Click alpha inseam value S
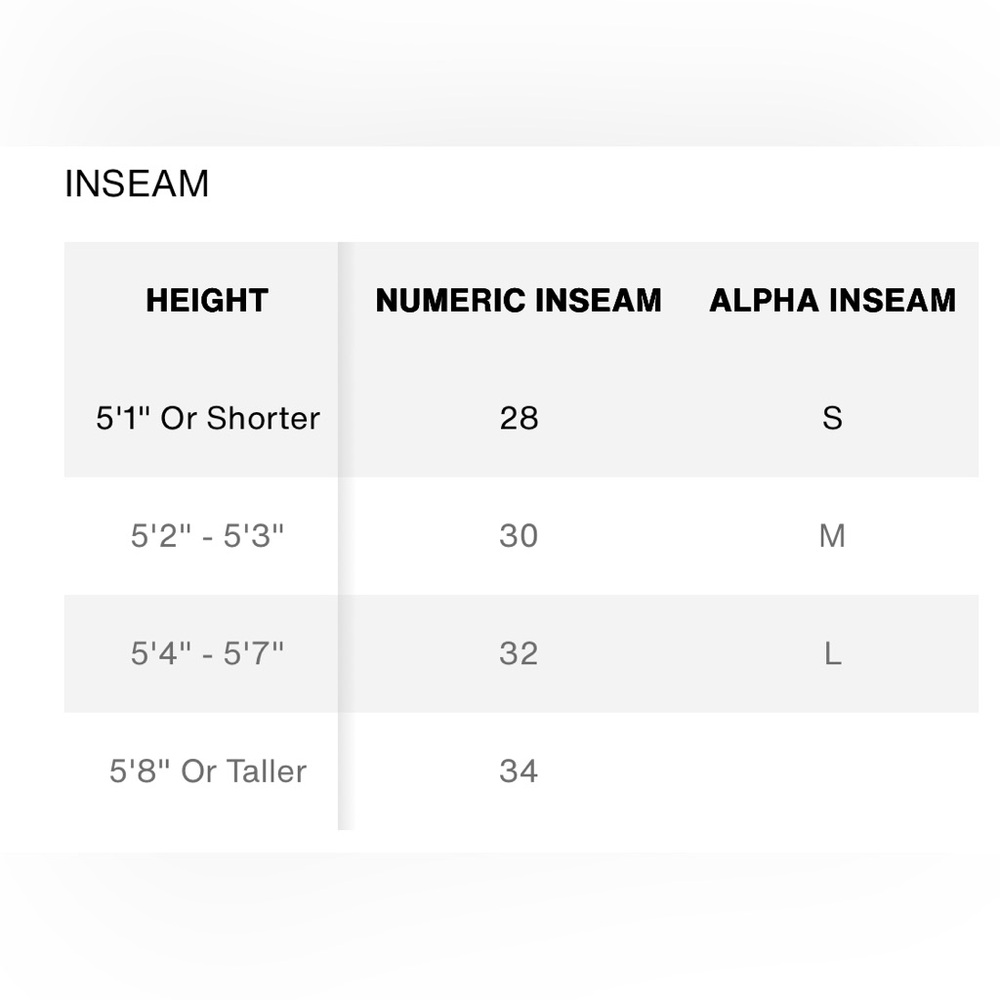 pos(832,418)
